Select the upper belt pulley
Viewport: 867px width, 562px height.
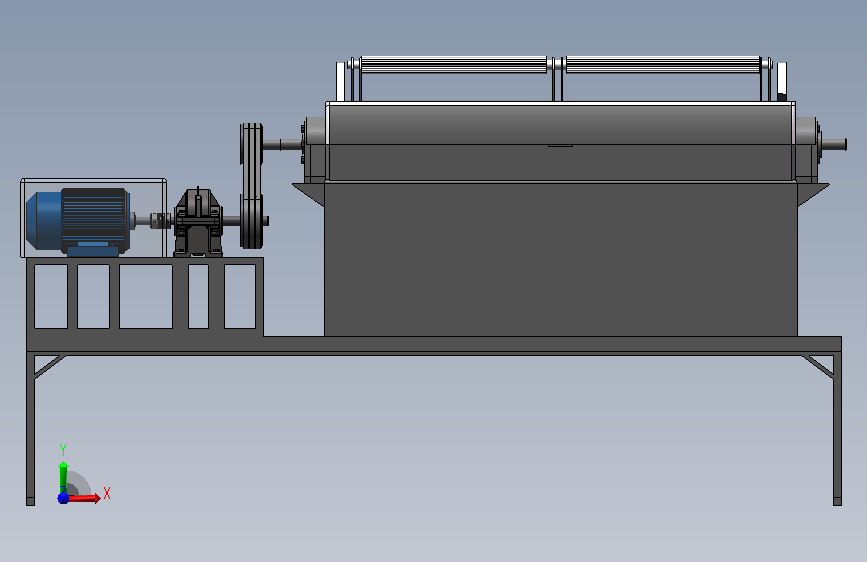[252, 145]
